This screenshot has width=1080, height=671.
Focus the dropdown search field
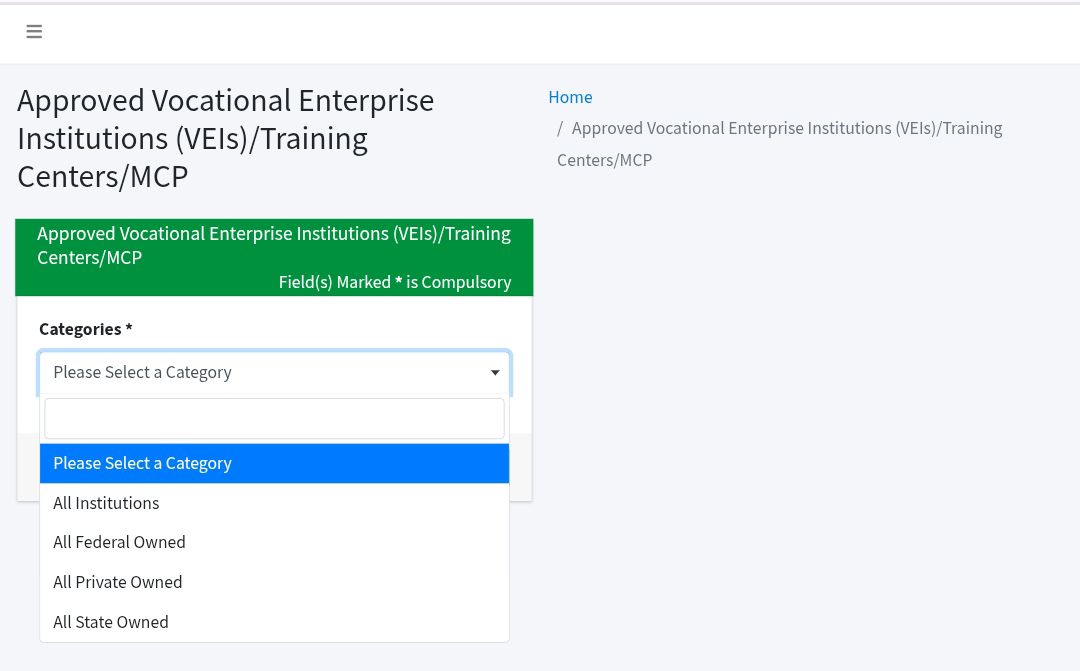pos(274,418)
